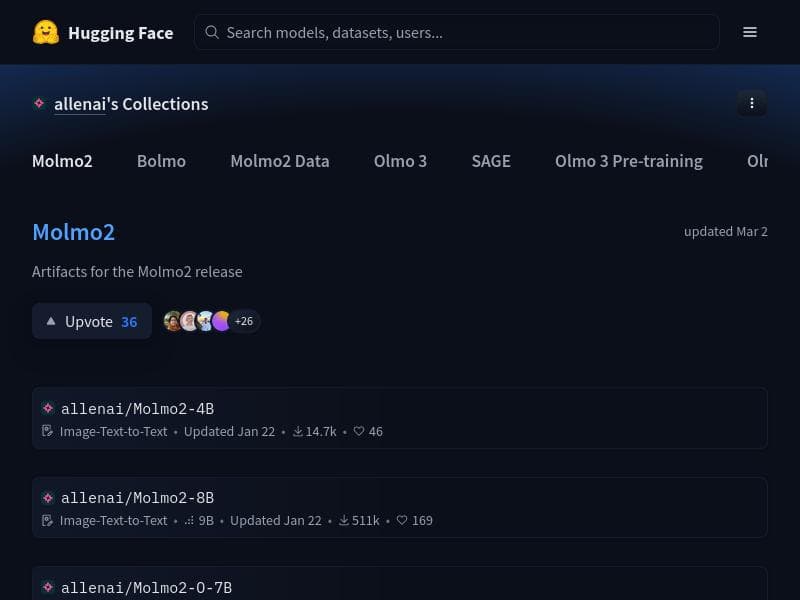
Task: Click the allenai icon next to Molmo2-O-7B
Action: [48, 587]
